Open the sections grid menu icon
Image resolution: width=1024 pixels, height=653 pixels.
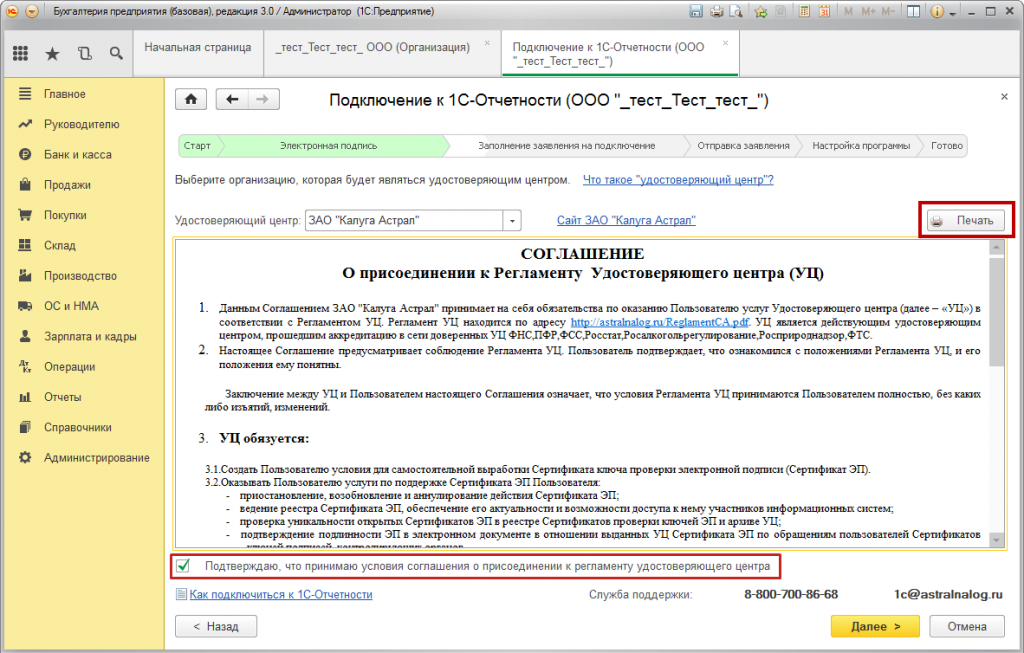20,54
